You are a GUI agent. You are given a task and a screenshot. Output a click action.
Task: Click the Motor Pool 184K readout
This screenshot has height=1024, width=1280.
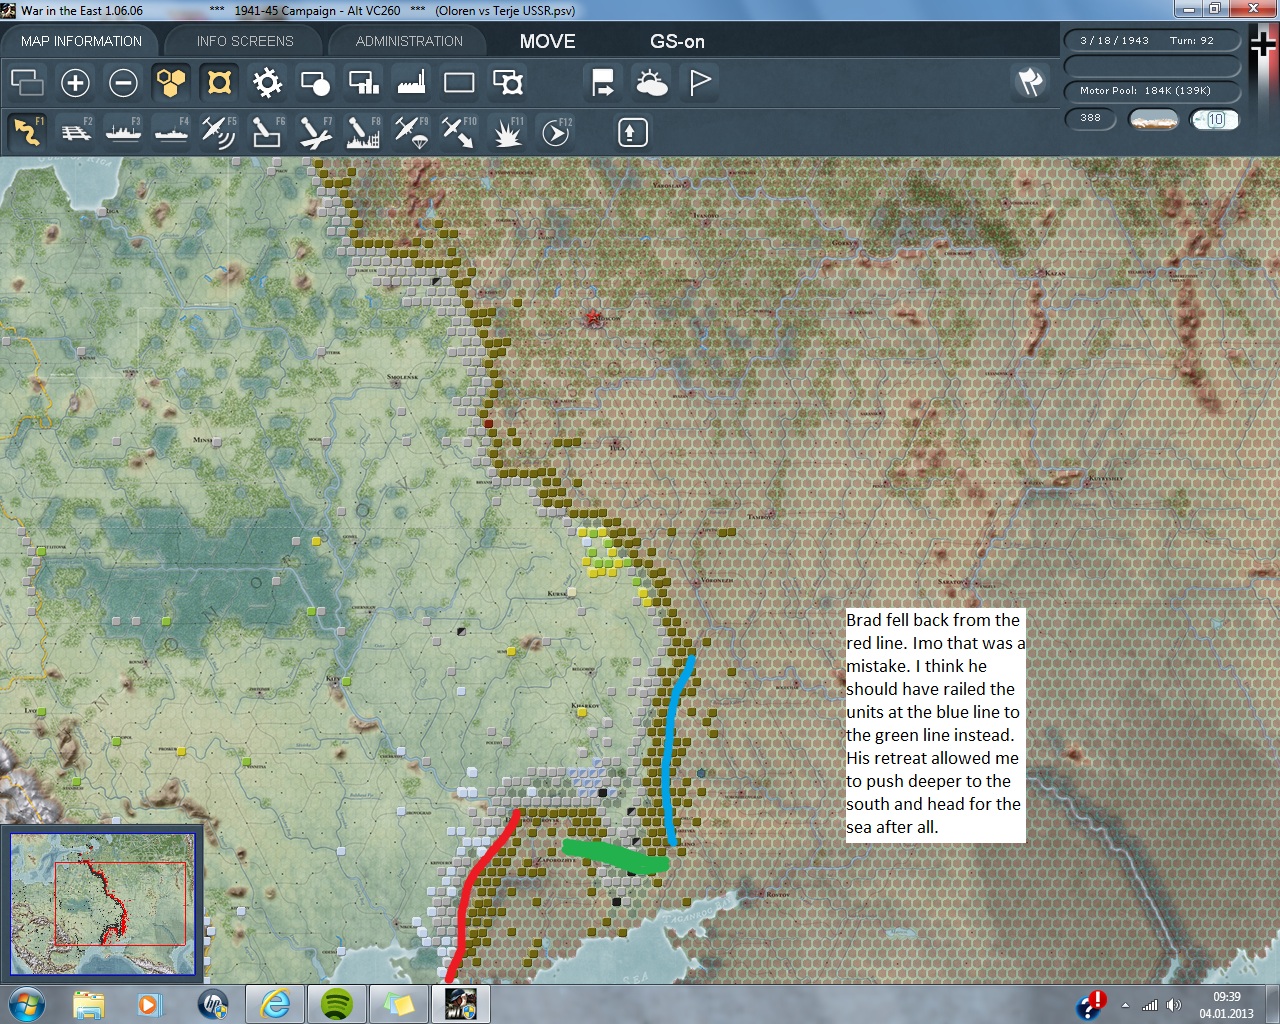click(x=1152, y=91)
